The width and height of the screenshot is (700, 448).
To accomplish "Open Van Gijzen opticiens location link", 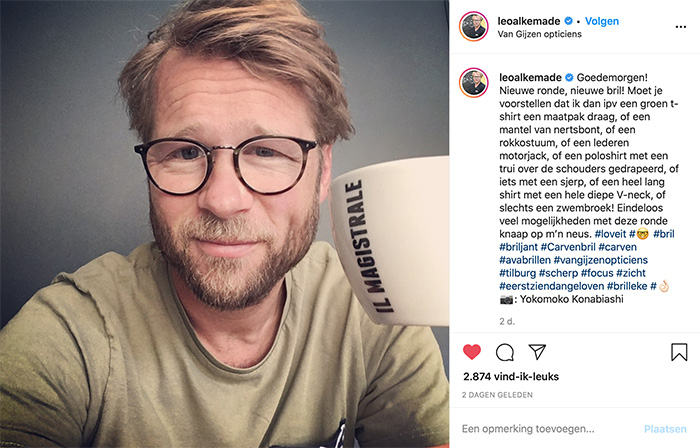I will 539,34.
